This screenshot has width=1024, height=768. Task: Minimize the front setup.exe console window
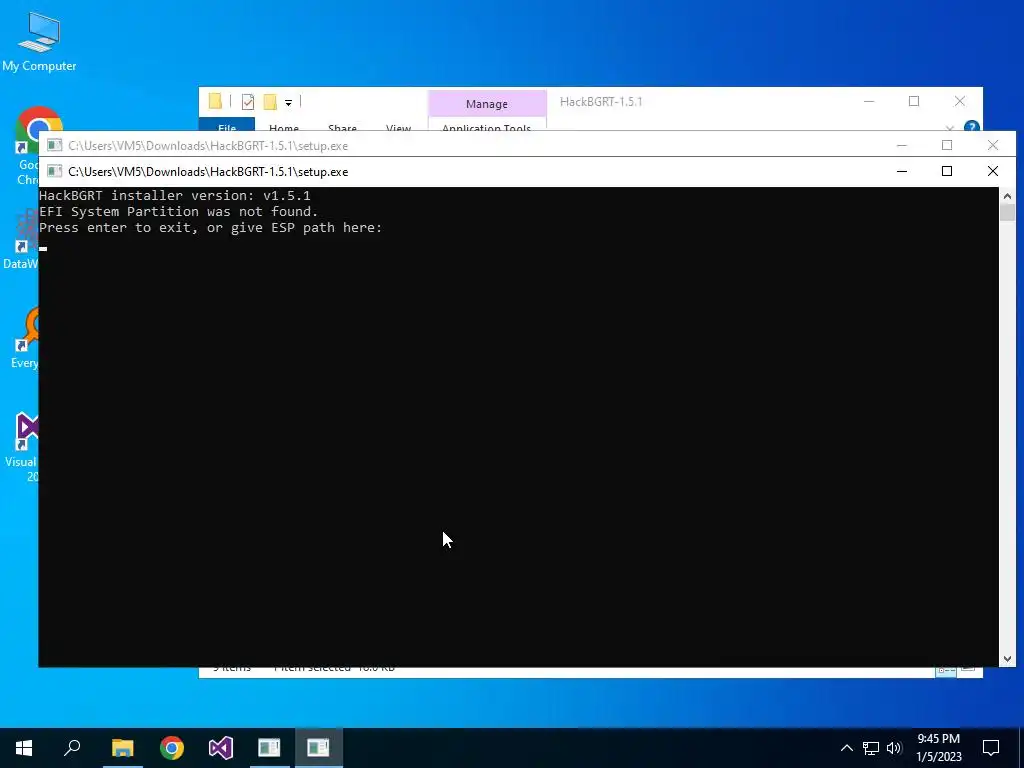(902, 171)
